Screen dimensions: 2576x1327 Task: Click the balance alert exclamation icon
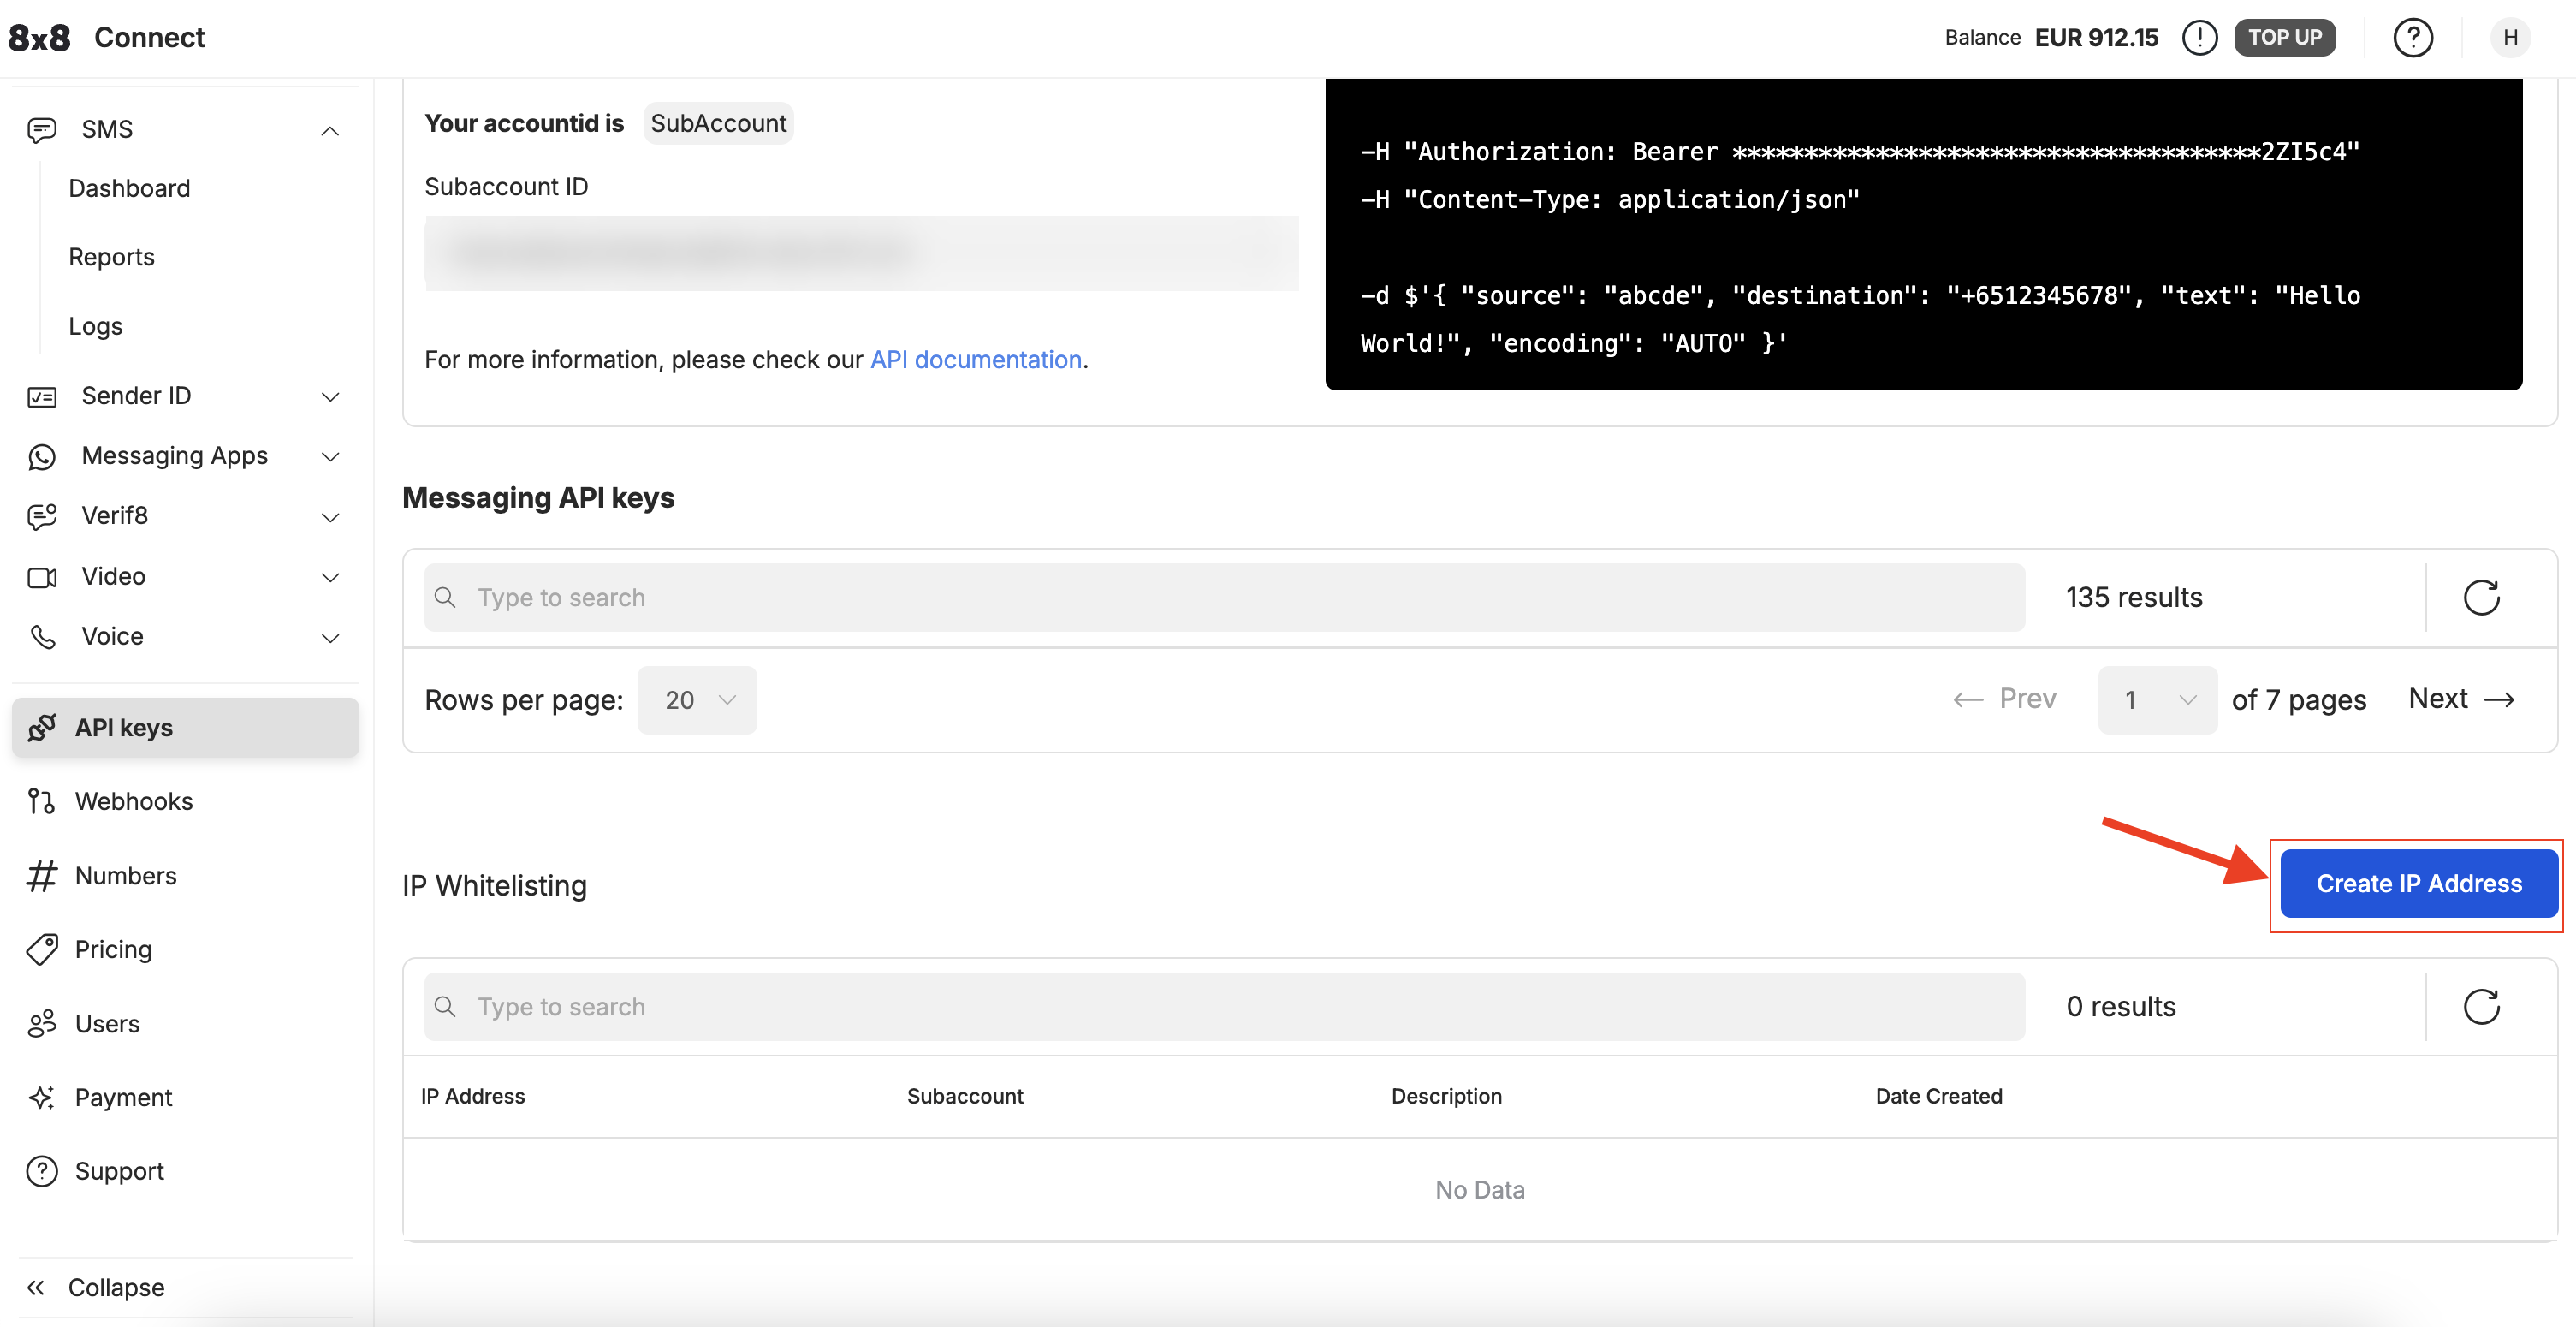click(2199, 38)
